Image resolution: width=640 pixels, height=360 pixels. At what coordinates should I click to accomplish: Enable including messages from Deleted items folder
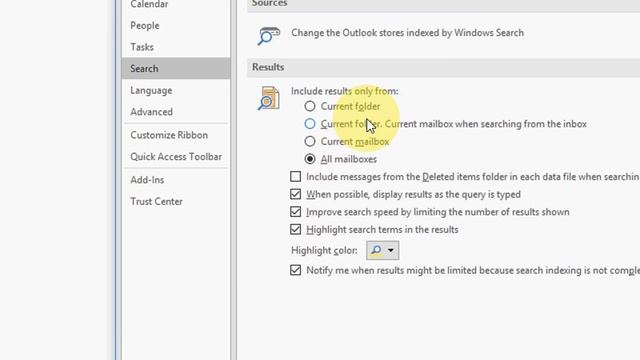pos(296,176)
